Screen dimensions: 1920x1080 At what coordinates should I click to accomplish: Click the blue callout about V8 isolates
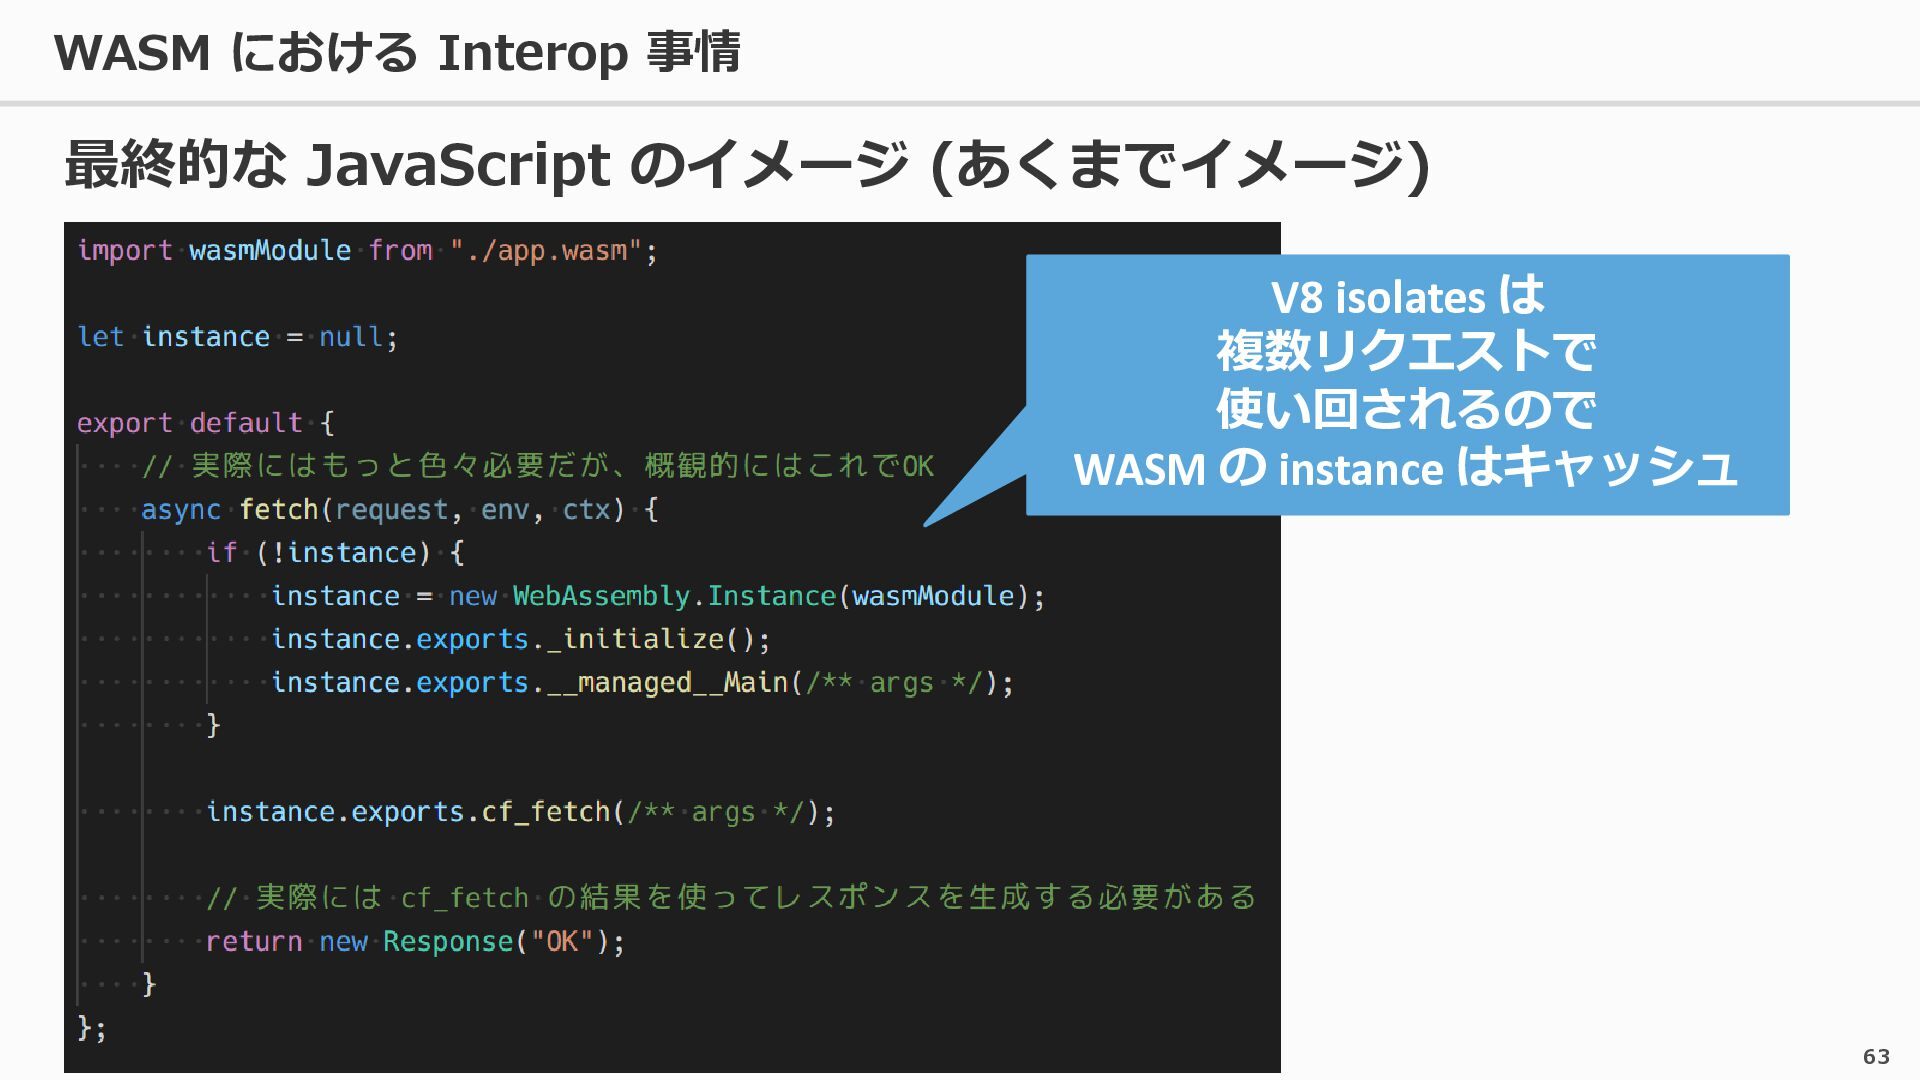tap(1407, 385)
